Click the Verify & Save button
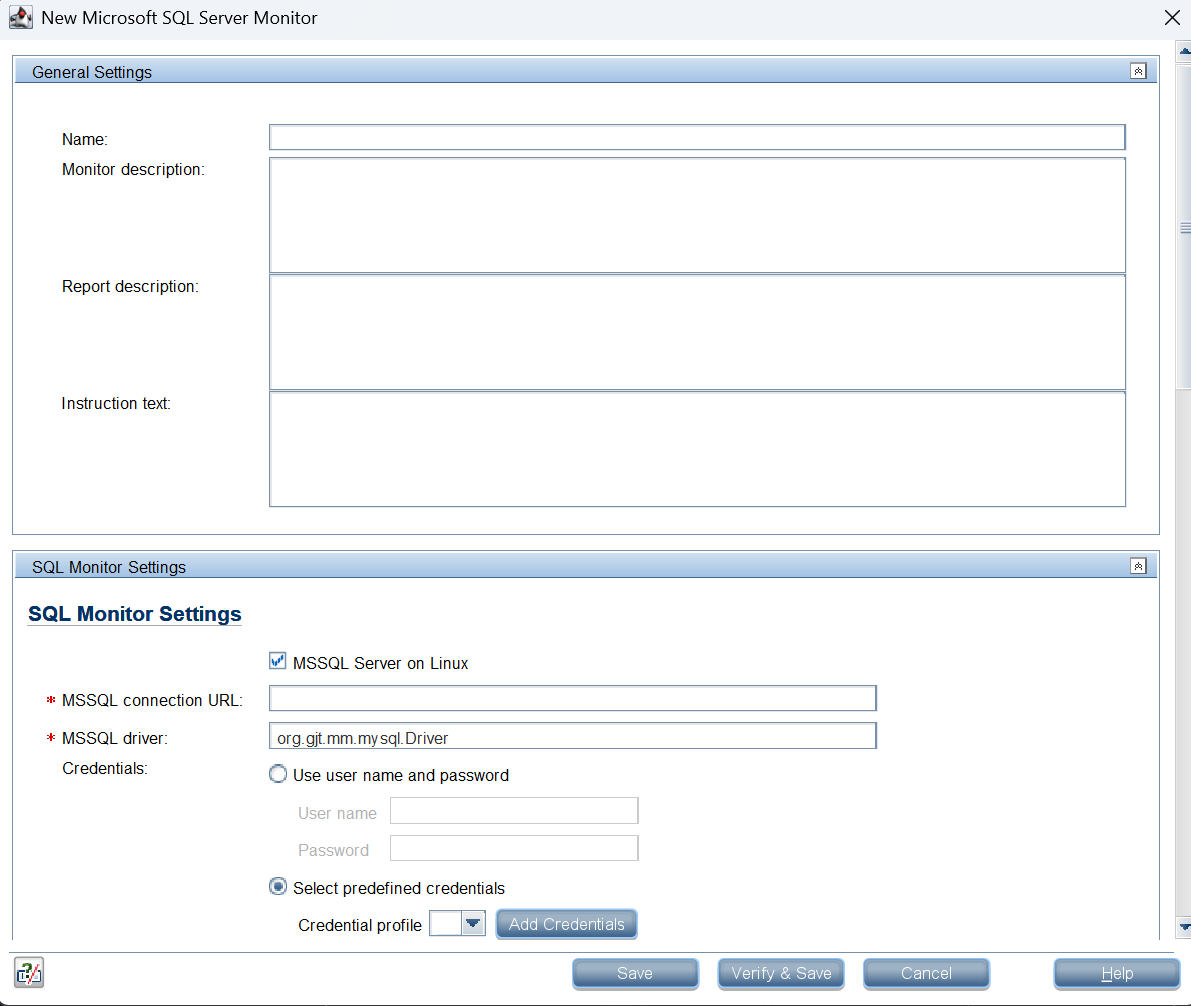Viewport: 1191px width, 1006px height. click(781, 973)
